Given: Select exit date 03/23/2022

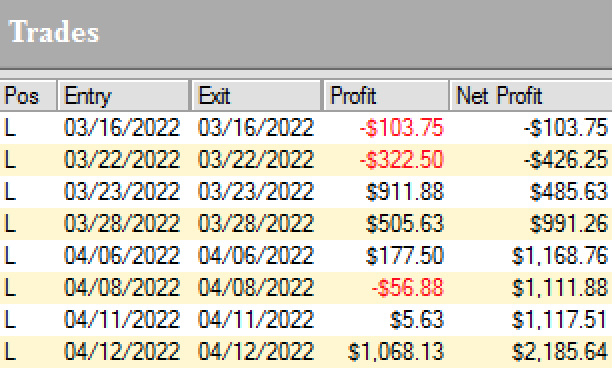Looking at the screenshot, I should point(256,192).
